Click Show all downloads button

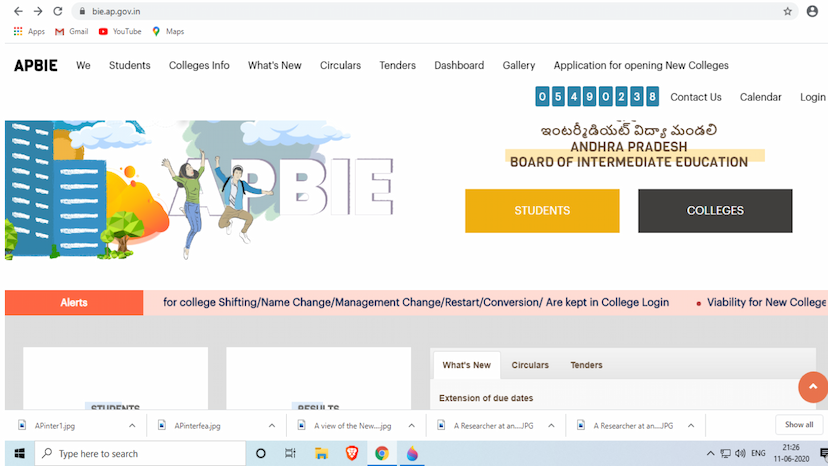pos(799,425)
